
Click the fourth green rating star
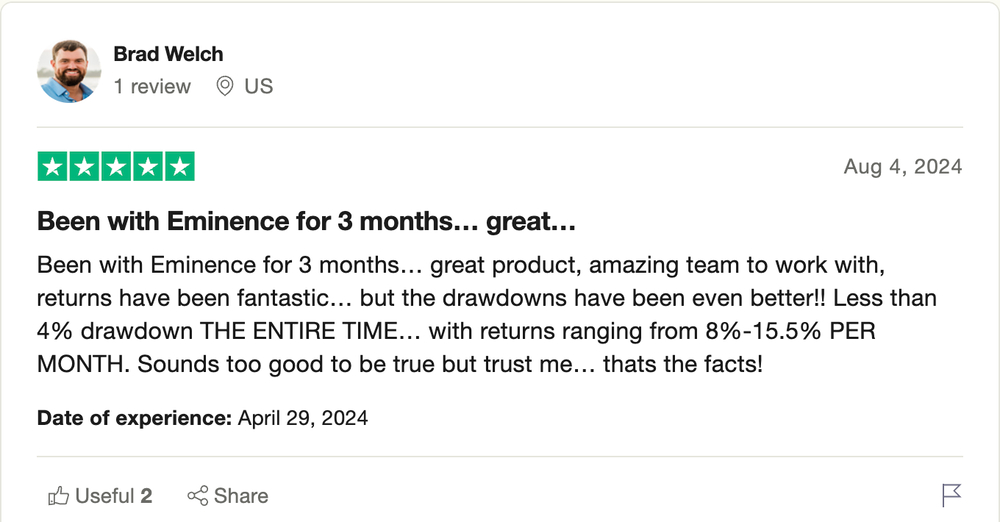click(x=148, y=167)
